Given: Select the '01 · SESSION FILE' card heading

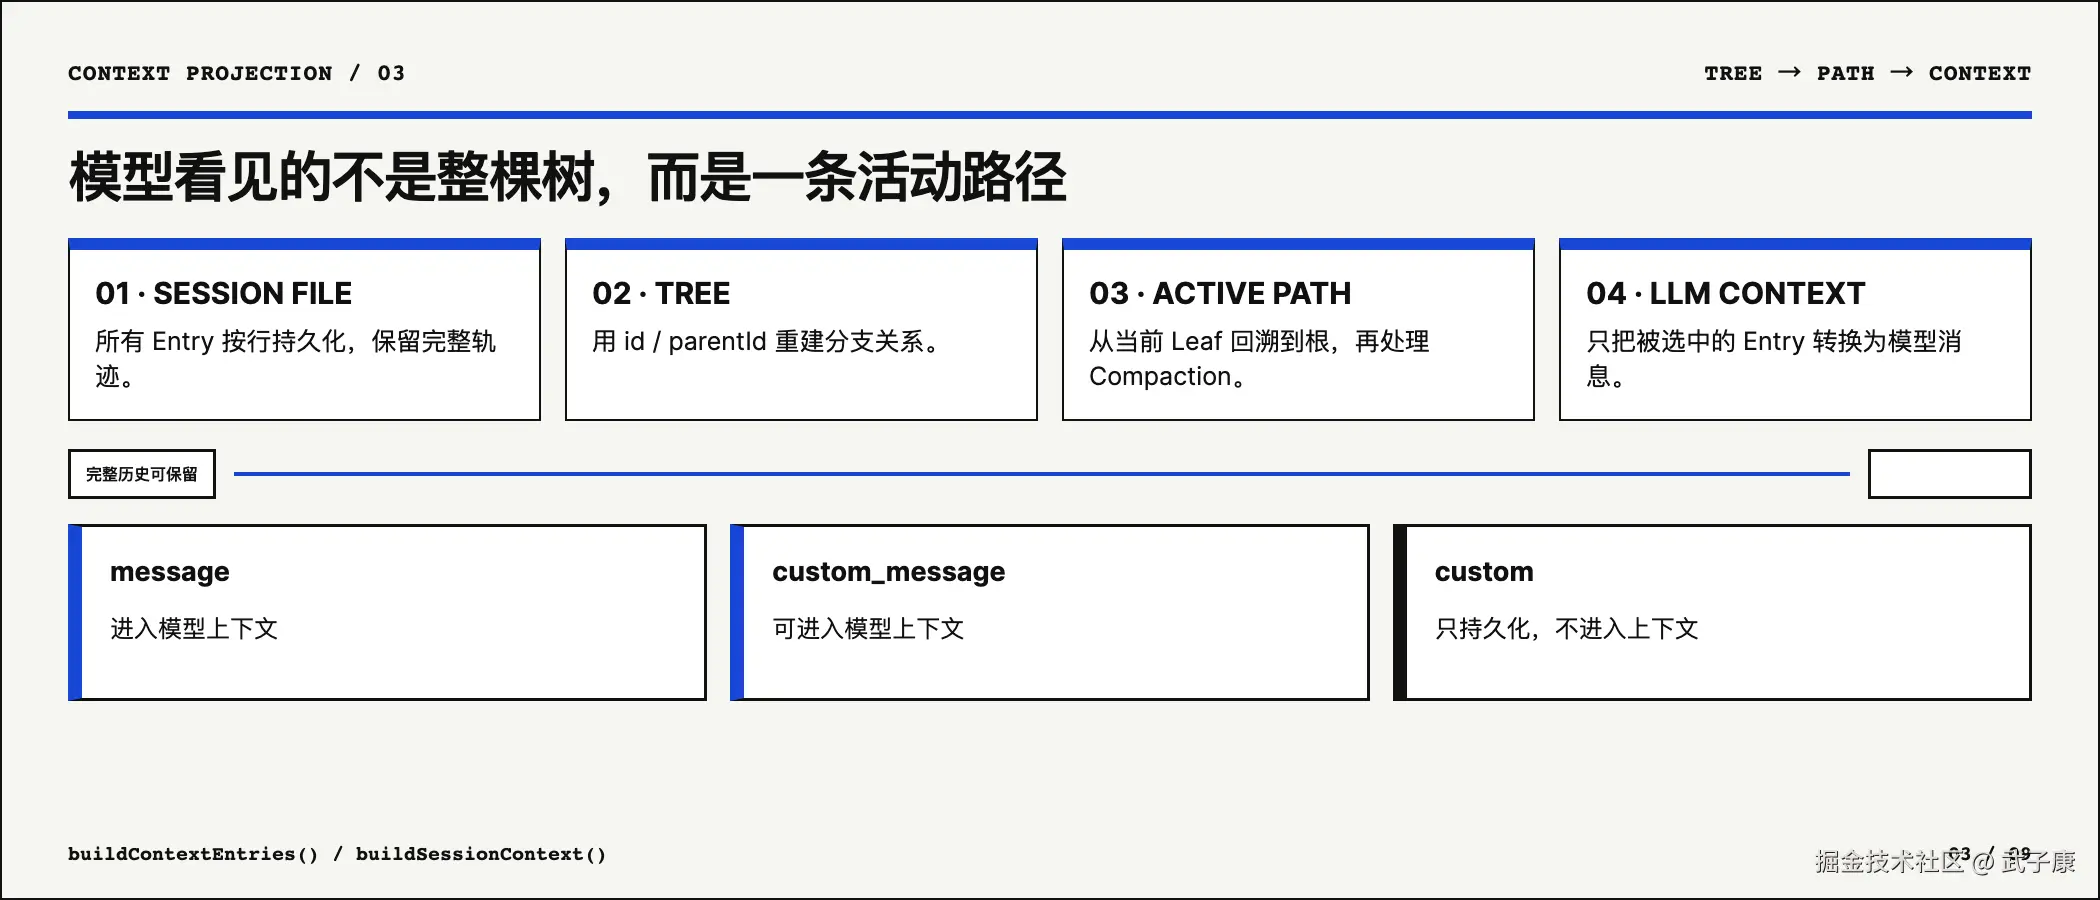Looking at the screenshot, I should (224, 293).
